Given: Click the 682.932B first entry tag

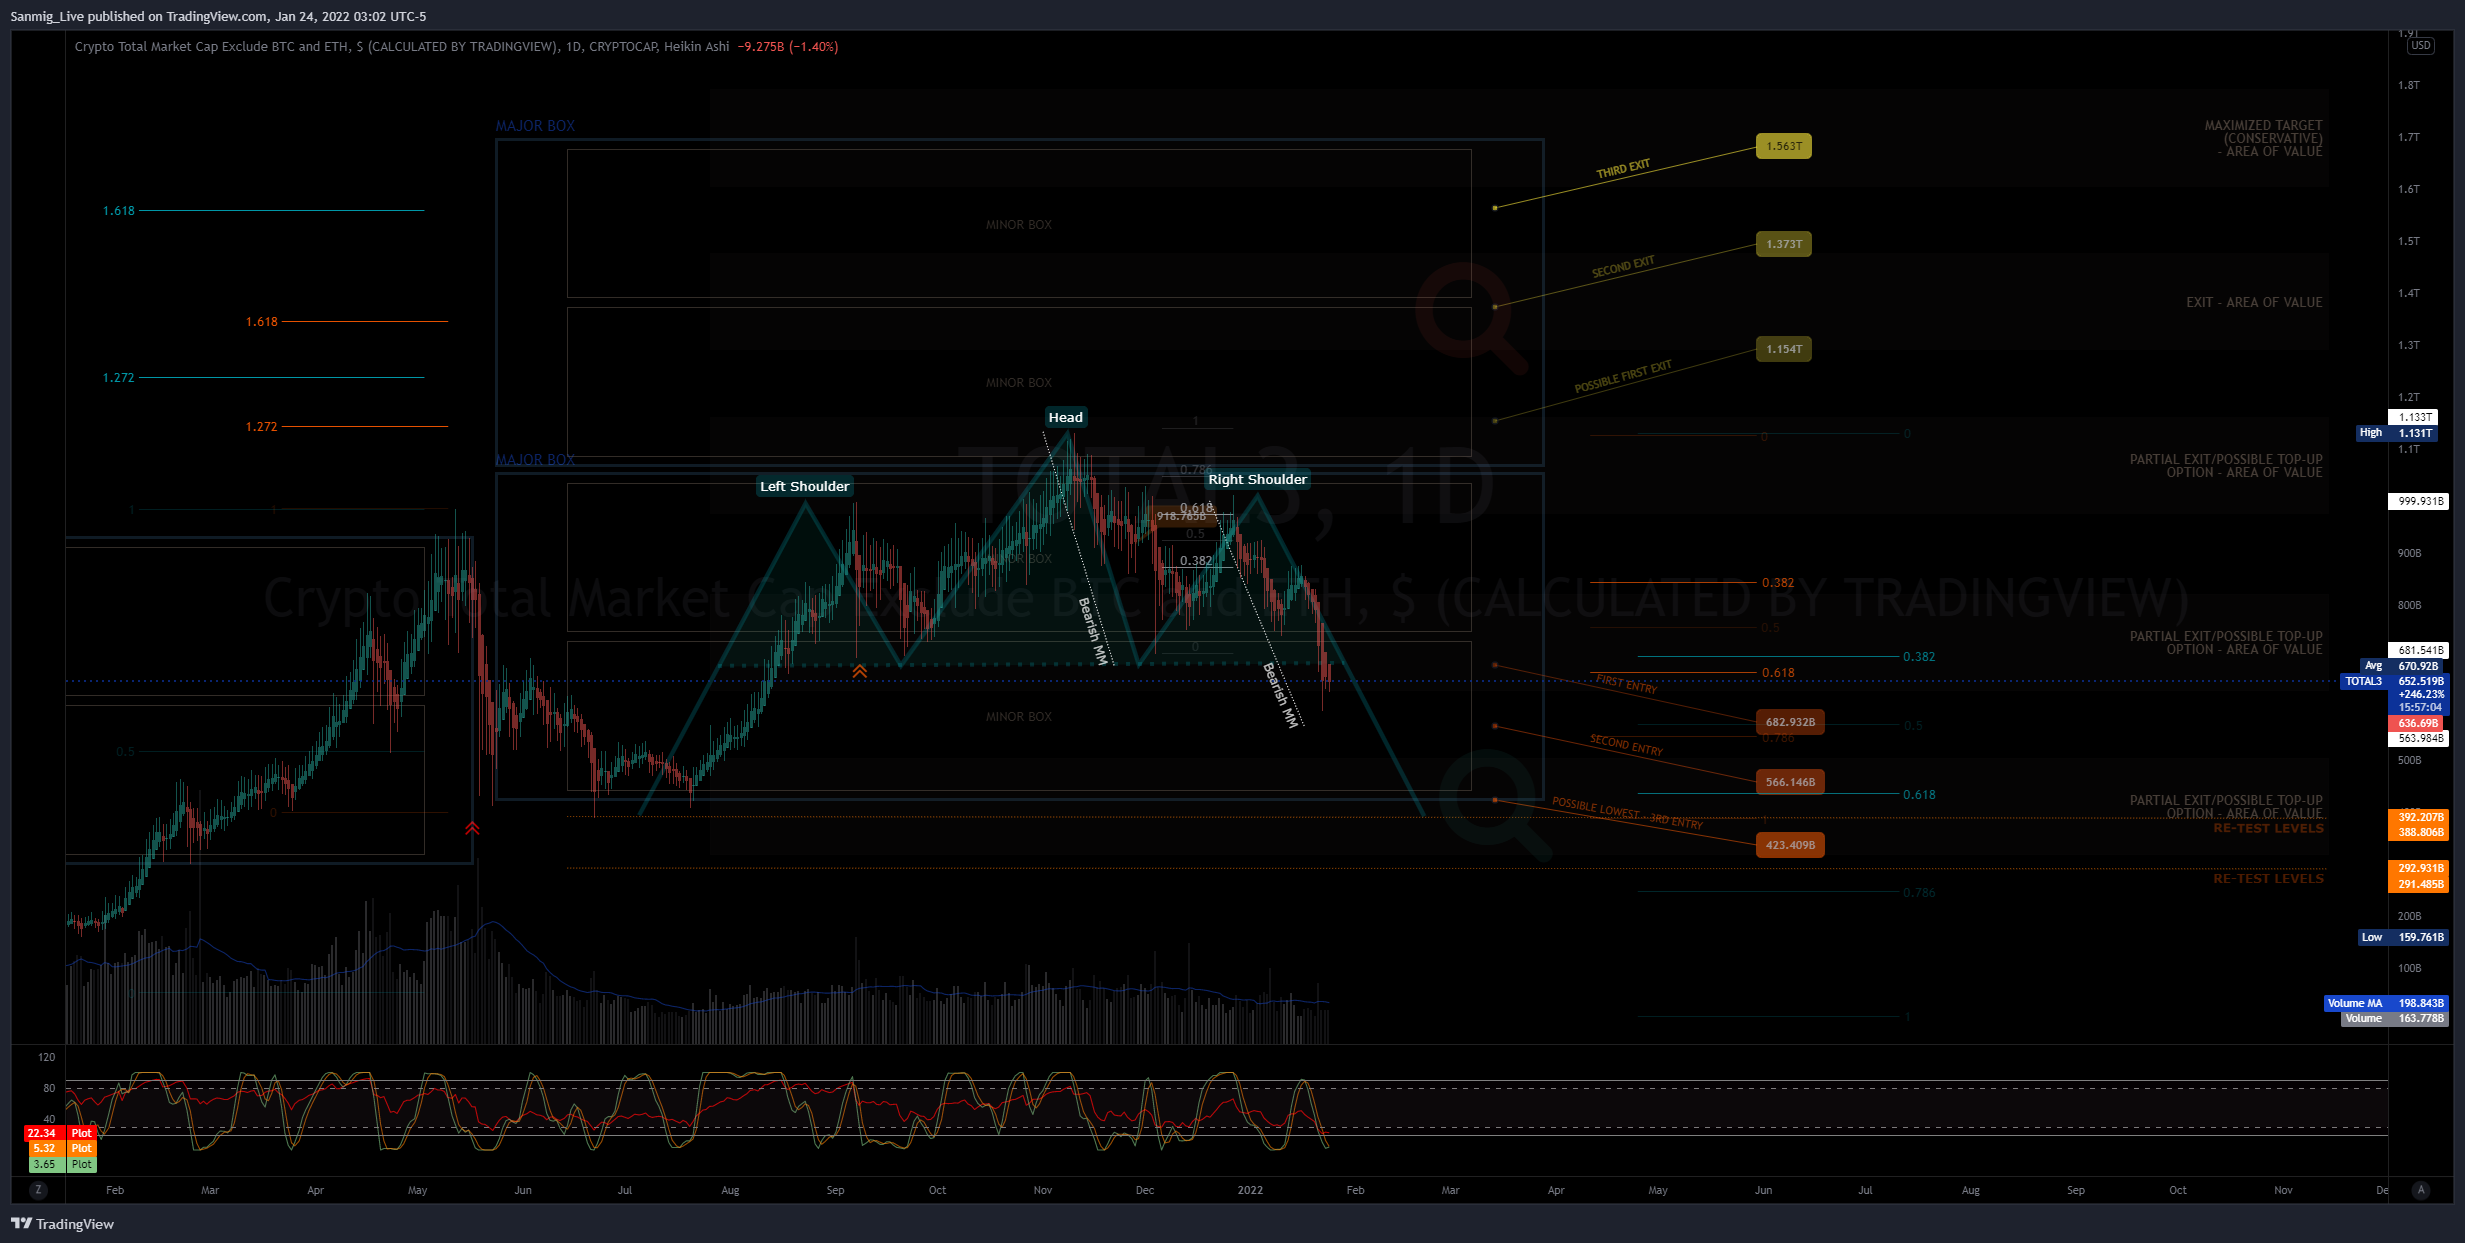Looking at the screenshot, I should [x=1790, y=722].
